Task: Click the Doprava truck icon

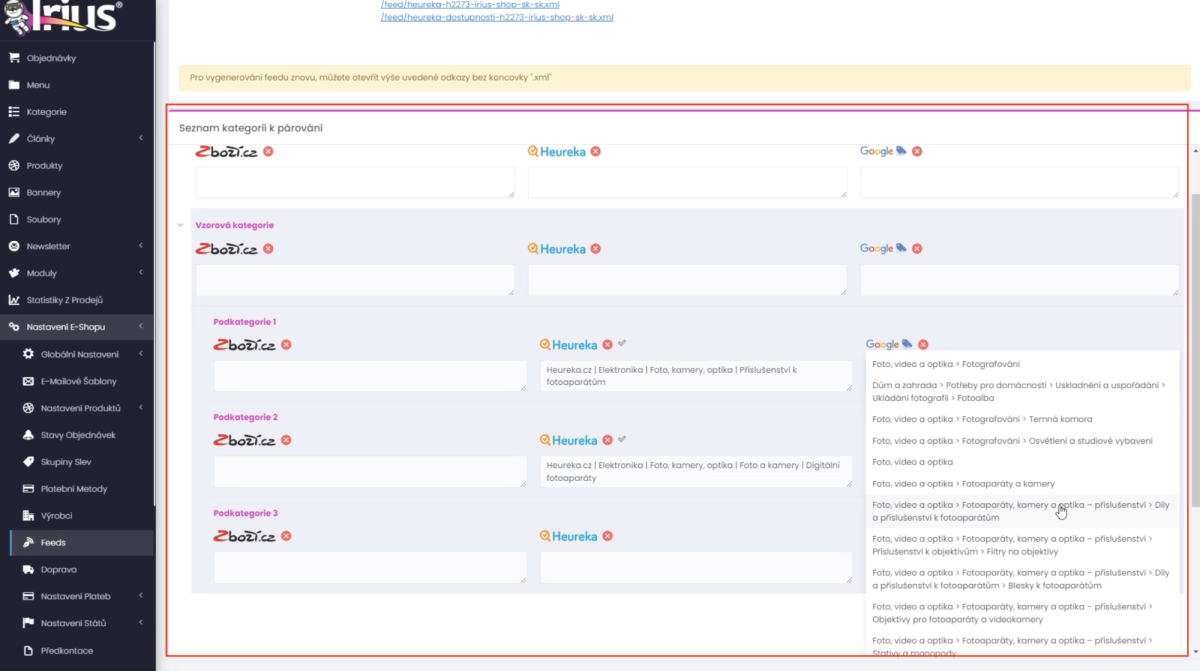Action: point(28,570)
